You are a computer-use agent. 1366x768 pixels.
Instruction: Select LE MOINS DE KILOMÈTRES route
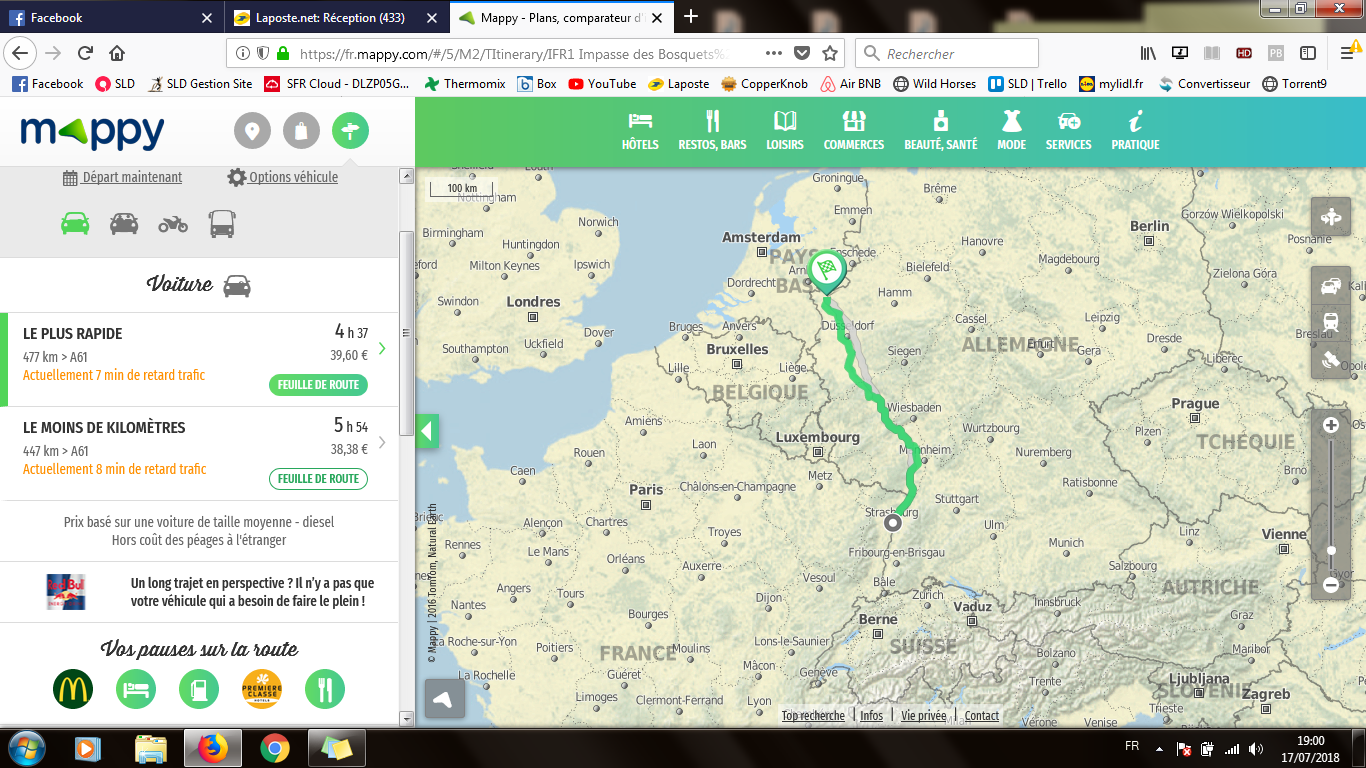pos(199,453)
